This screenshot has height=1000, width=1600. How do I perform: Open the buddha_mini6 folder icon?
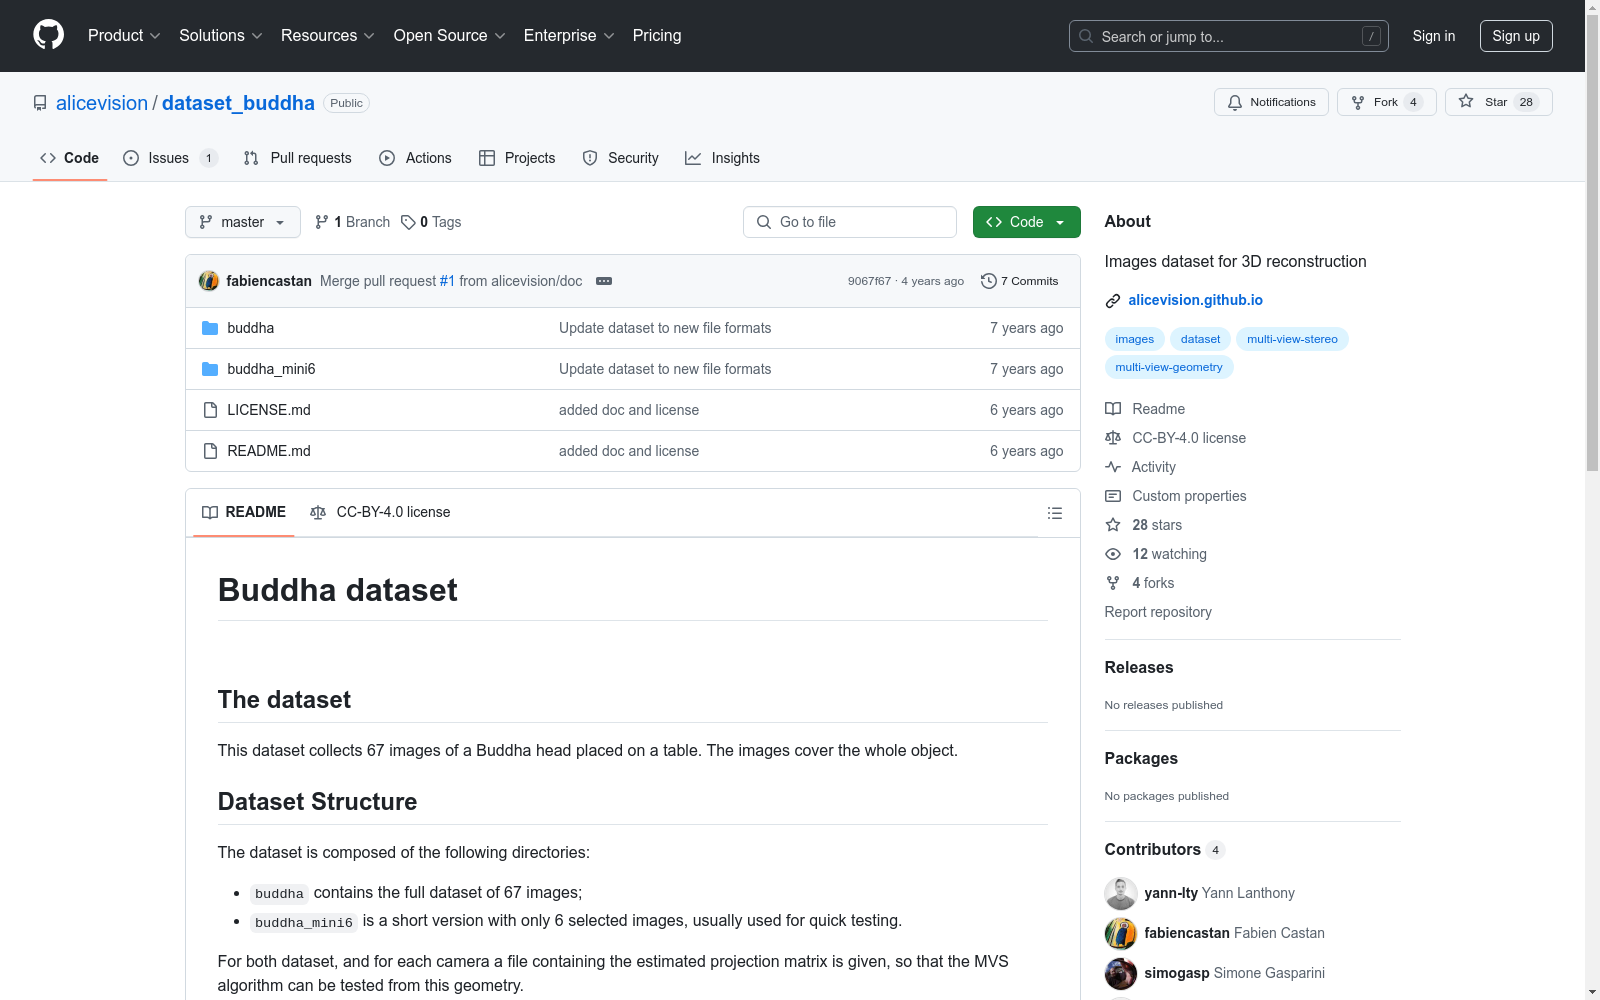[x=210, y=369]
